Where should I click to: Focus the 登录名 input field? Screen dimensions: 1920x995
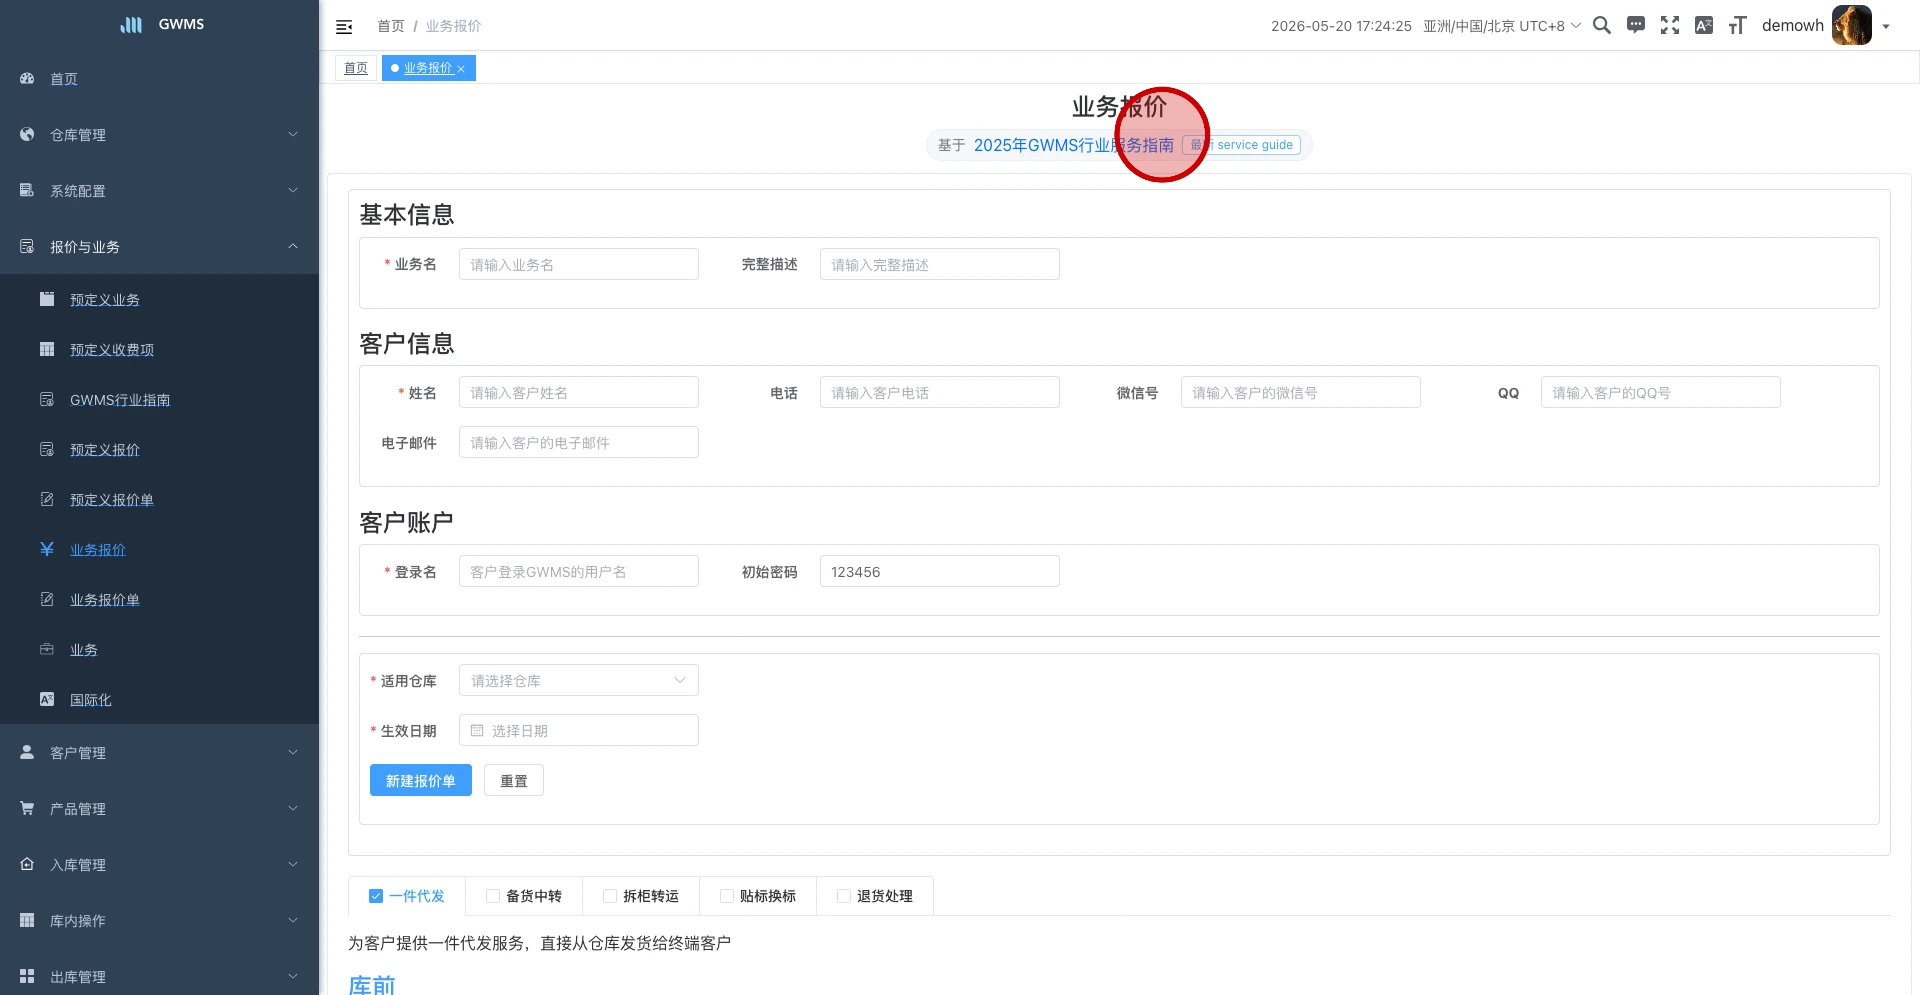point(578,571)
